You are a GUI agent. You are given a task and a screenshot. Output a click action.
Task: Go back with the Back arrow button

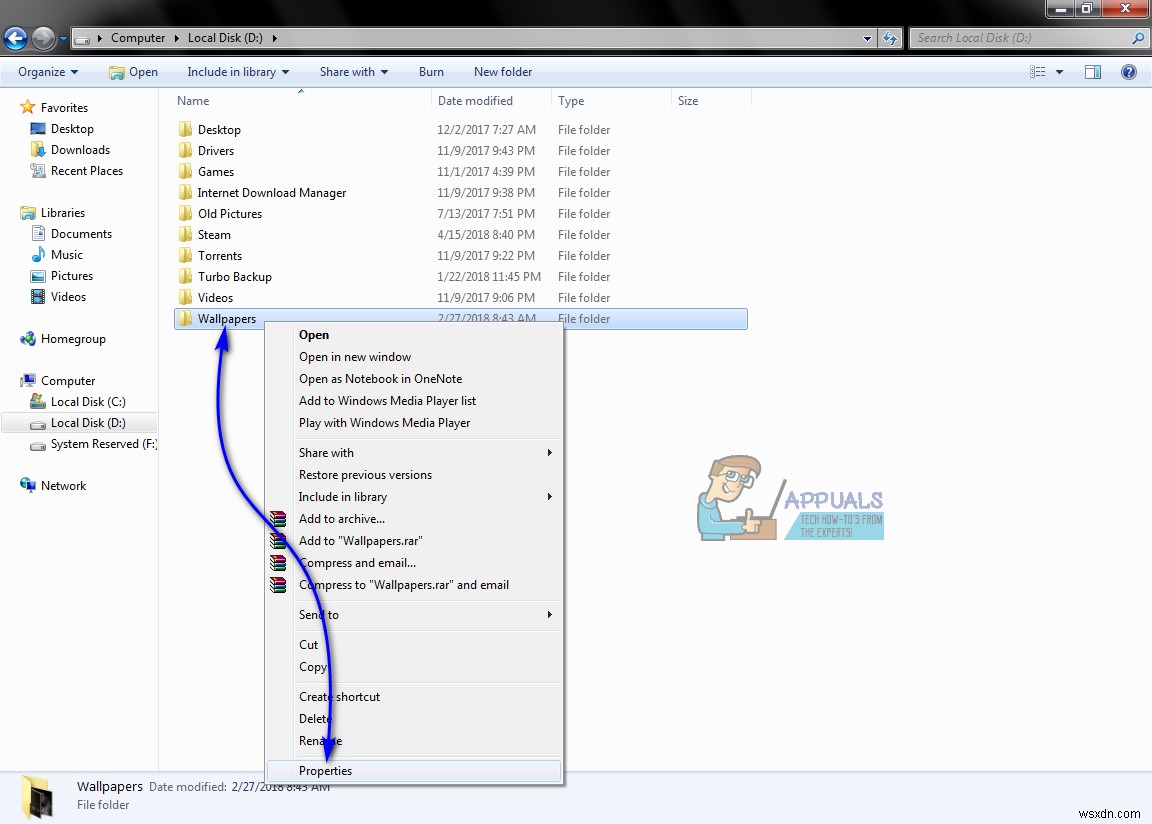(15, 38)
